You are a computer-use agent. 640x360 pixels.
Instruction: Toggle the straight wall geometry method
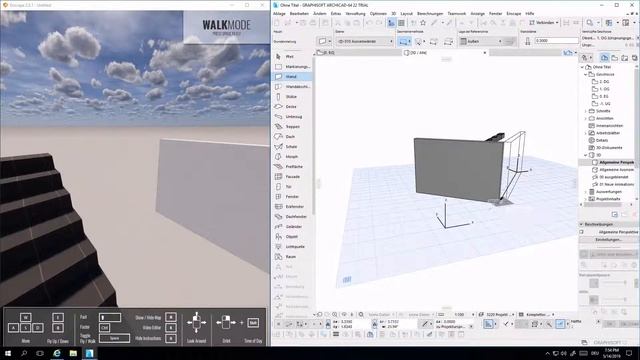click(404, 41)
